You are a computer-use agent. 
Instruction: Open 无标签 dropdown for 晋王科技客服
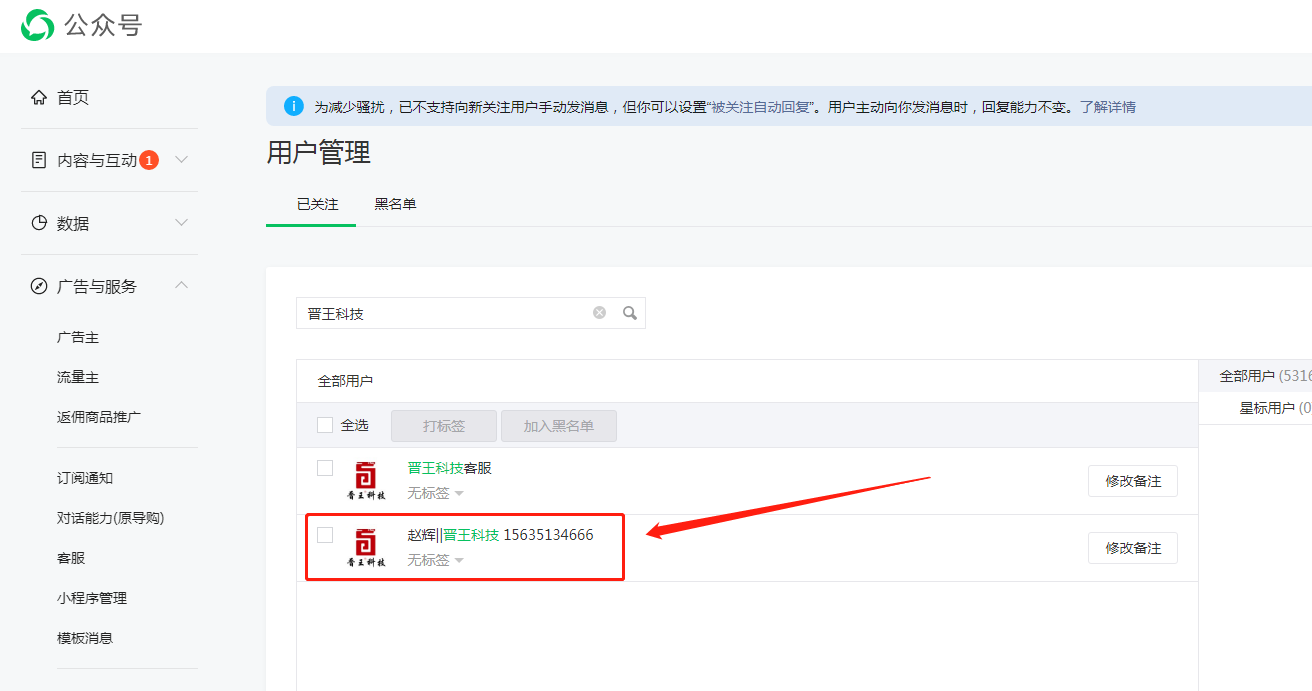435,493
